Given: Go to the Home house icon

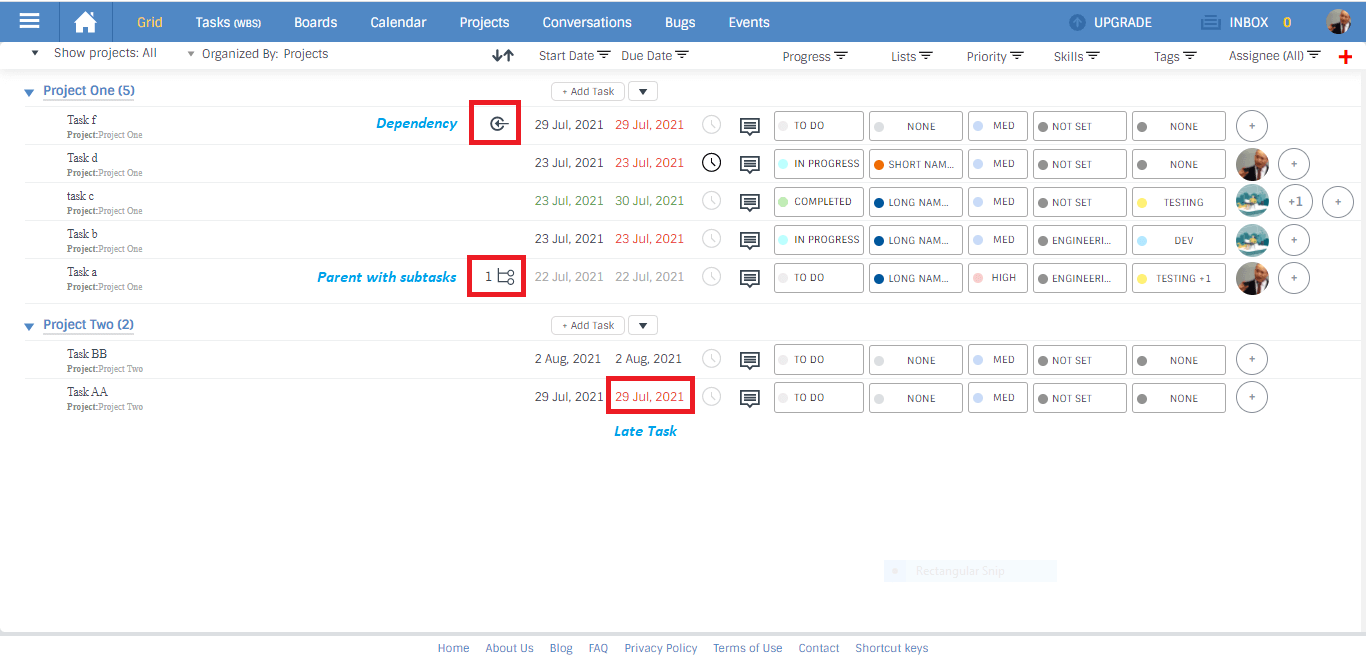Looking at the screenshot, I should pyautogui.click(x=86, y=21).
